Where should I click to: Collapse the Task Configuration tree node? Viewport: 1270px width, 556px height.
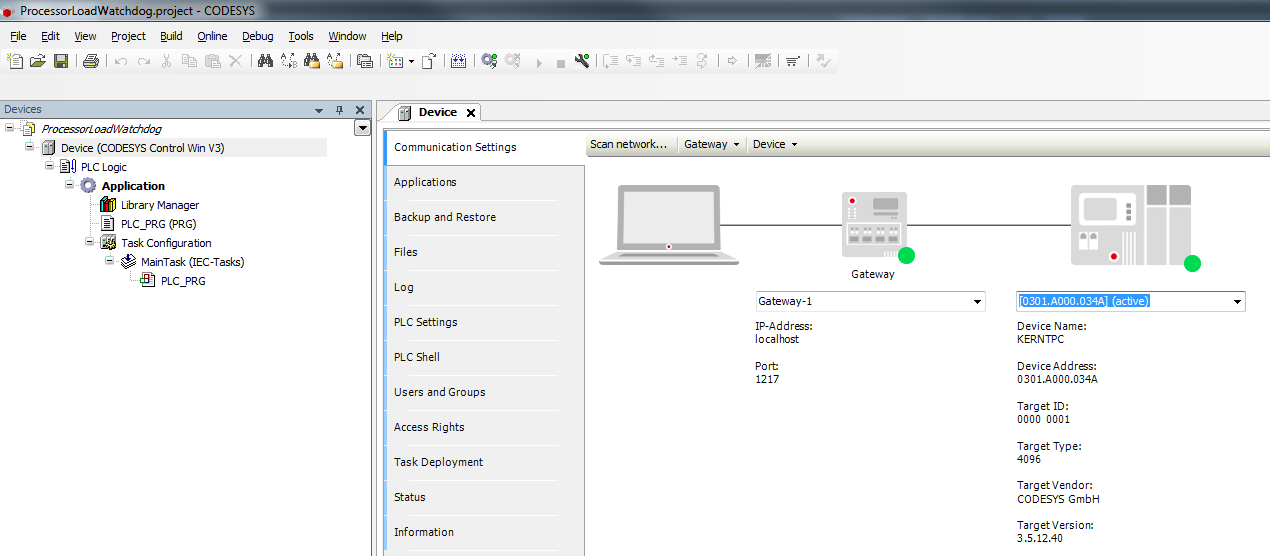pos(90,243)
